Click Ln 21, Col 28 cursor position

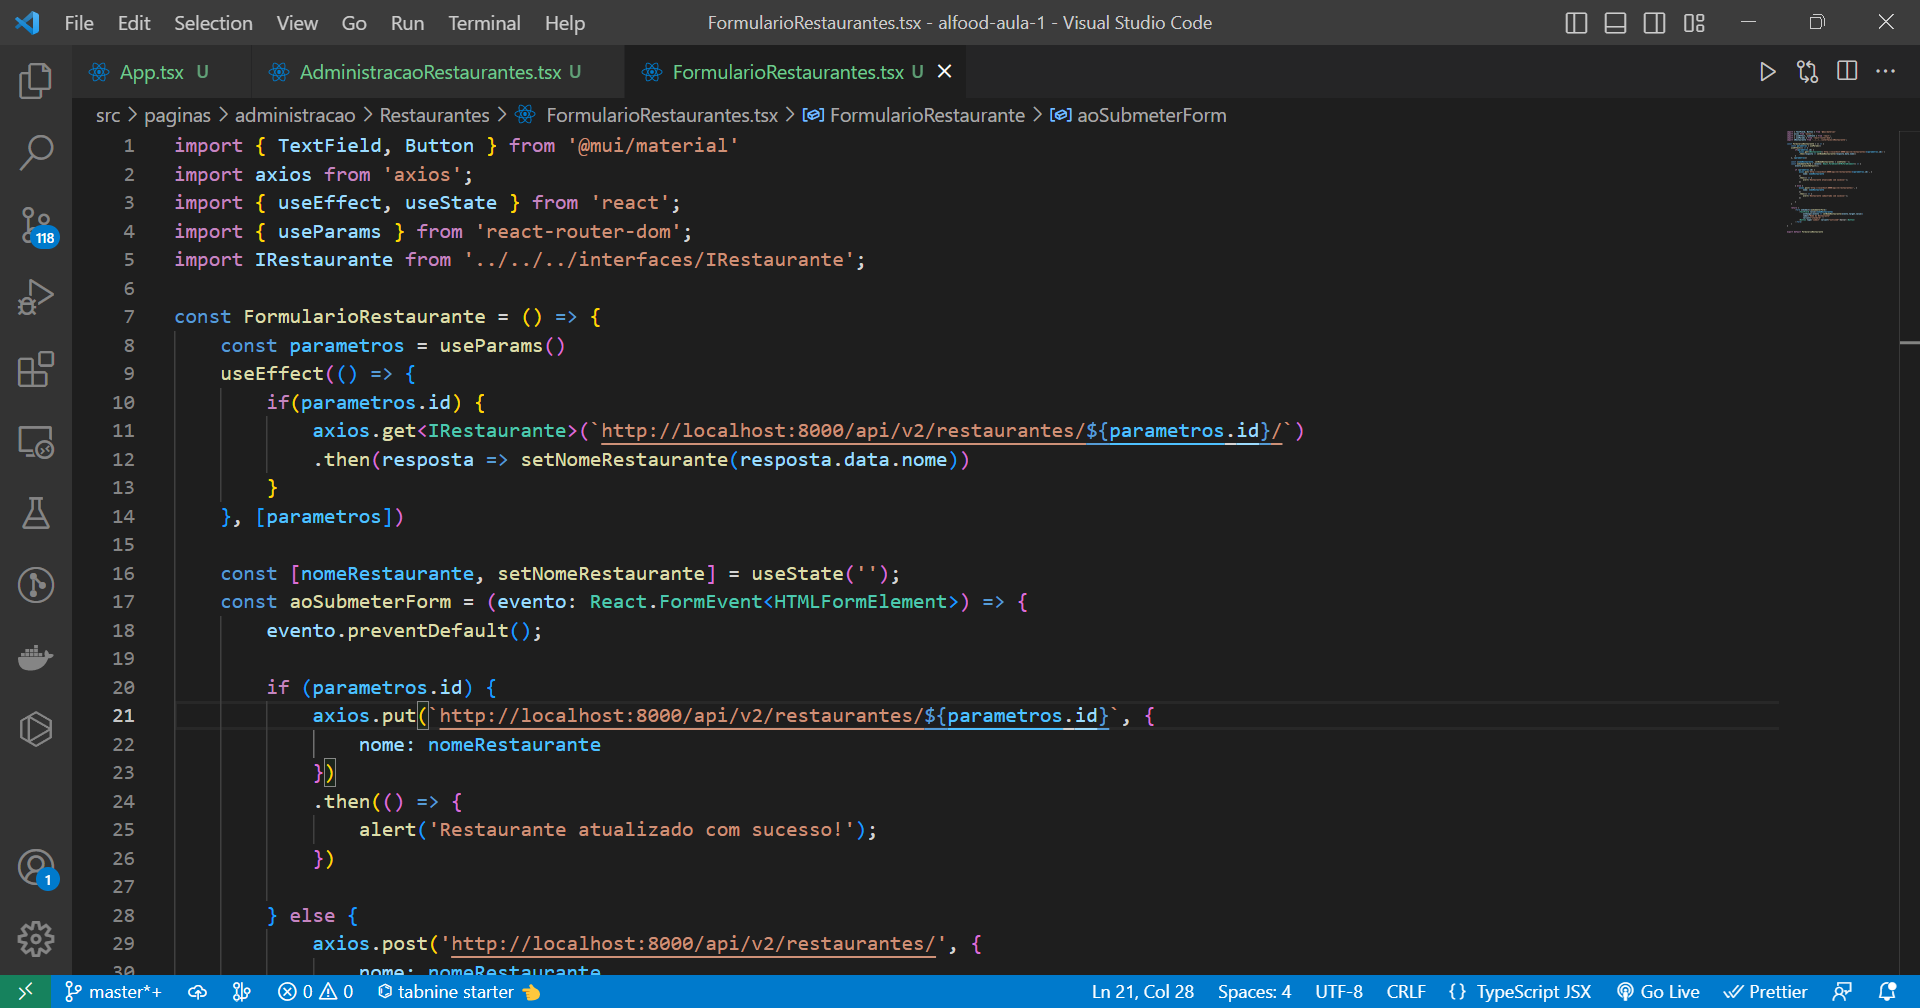(1143, 992)
